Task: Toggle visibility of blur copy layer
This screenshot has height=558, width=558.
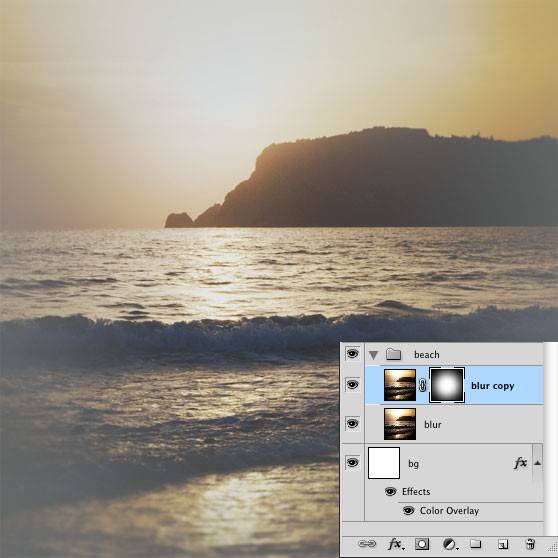Action: click(x=352, y=385)
